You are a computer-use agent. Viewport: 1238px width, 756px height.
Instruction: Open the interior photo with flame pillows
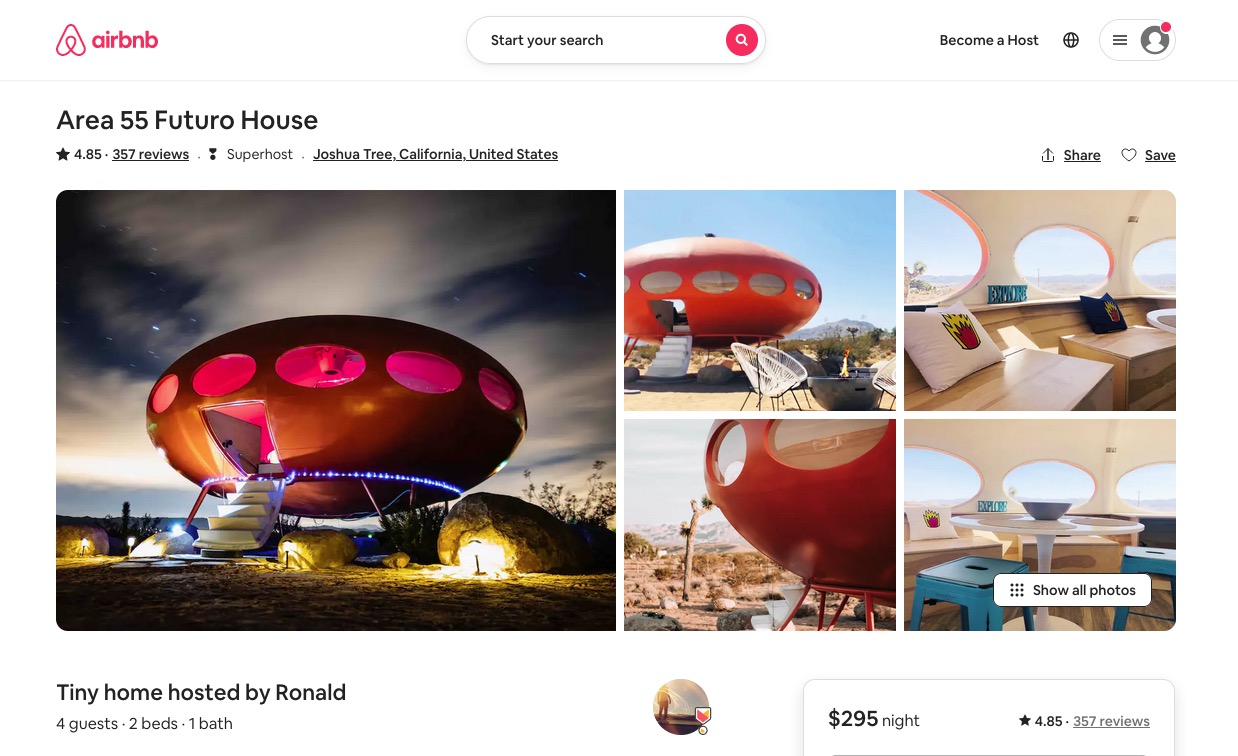tap(1040, 300)
